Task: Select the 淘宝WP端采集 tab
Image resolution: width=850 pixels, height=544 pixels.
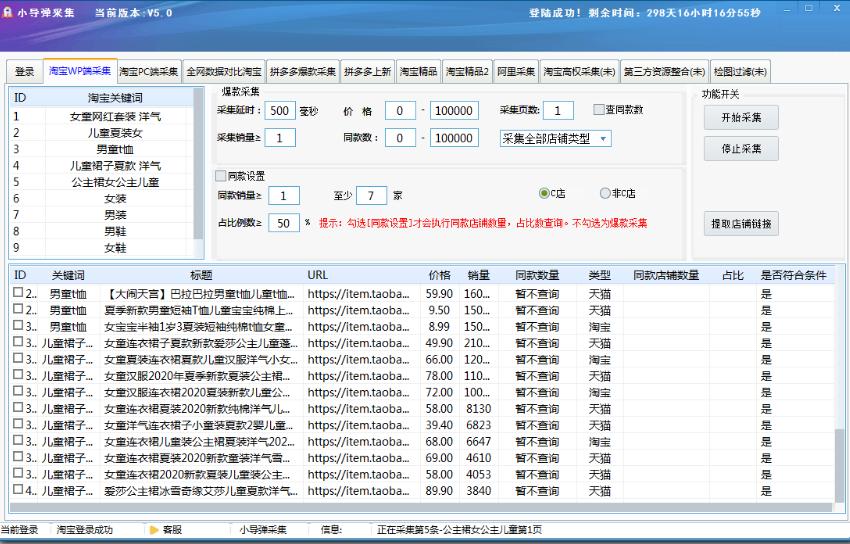Action: [x=80, y=70]
